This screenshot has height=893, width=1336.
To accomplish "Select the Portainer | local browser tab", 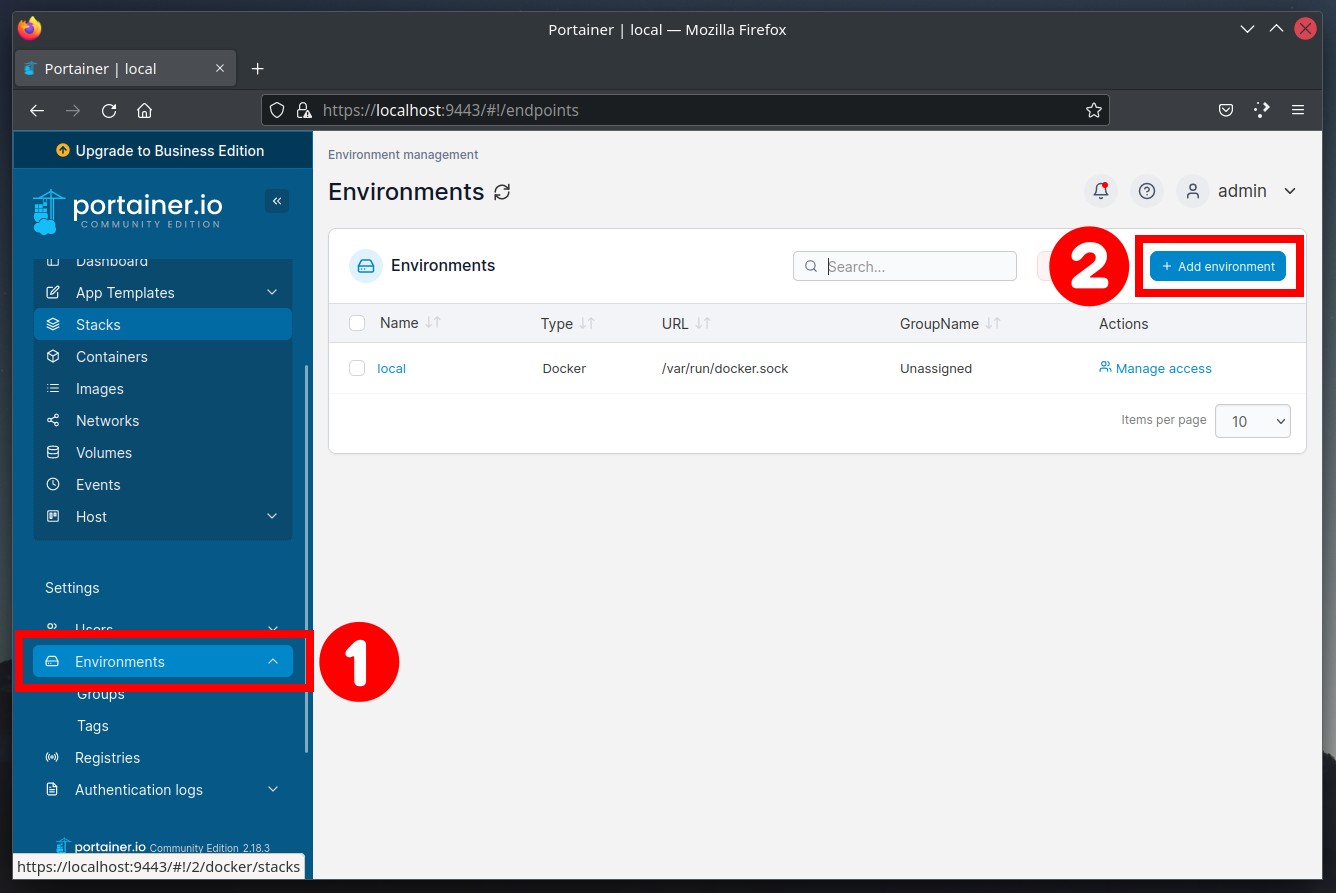I will point(125,69).
